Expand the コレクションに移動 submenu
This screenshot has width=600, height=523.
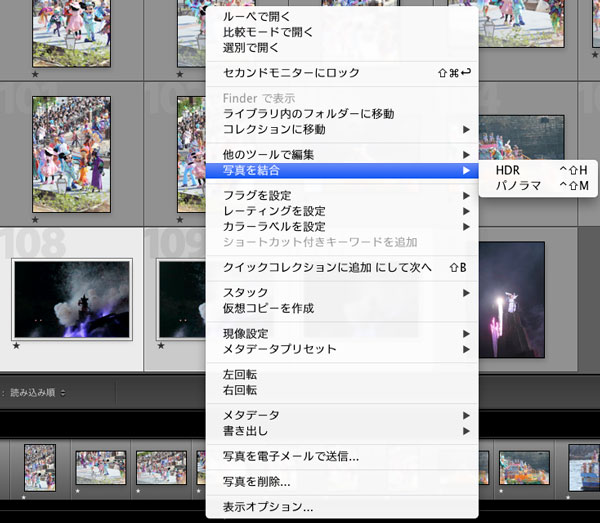(x=342, y=129)
